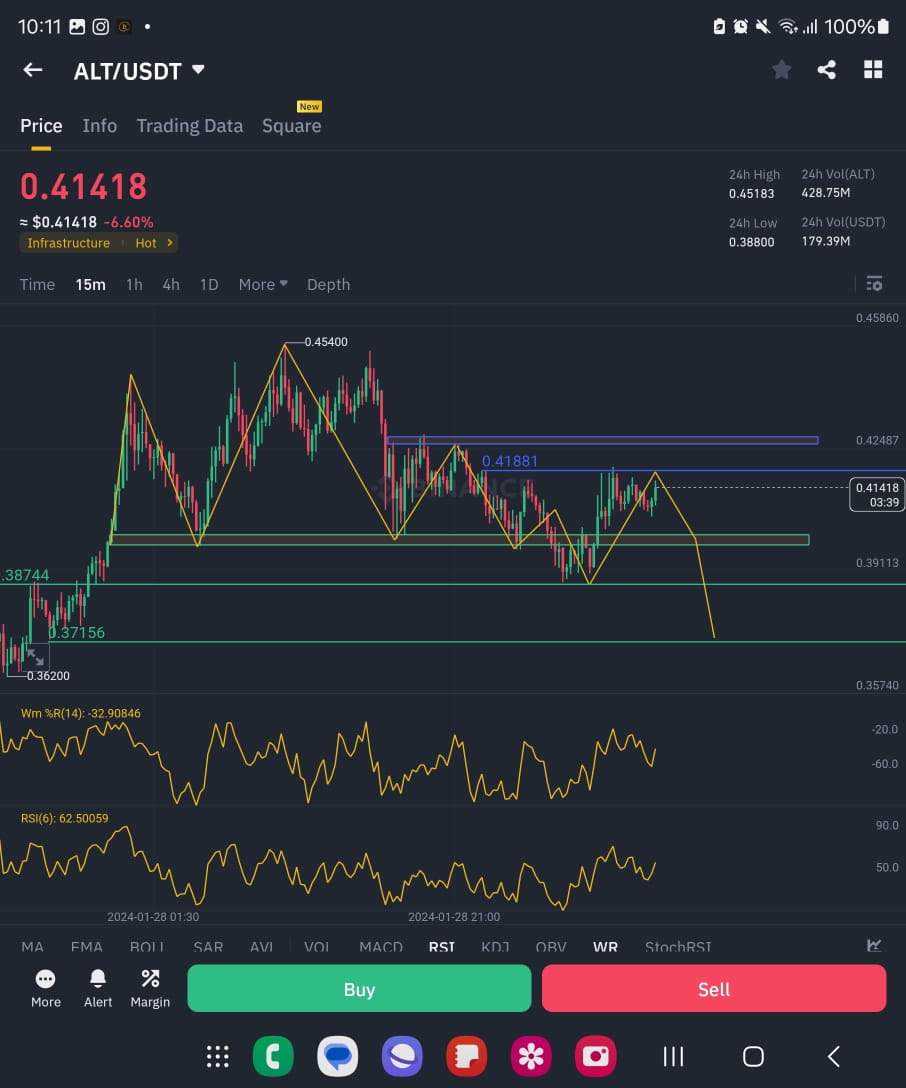Viewport: 906px width, 1088px height.
Task: Toggle the MACD indicator on
Action: 381,947
